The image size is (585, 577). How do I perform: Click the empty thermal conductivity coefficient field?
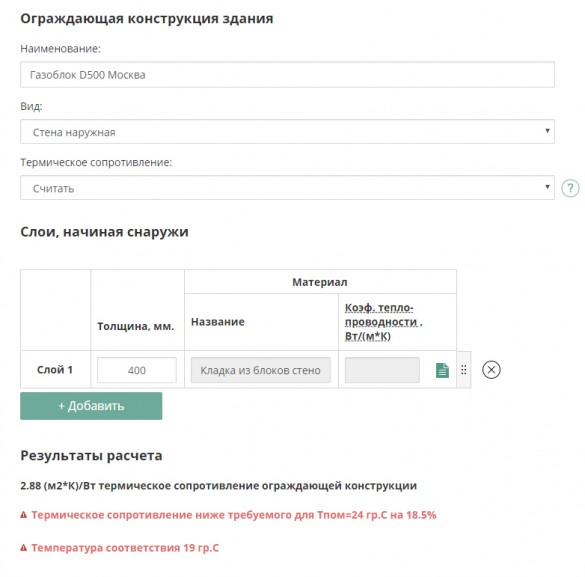pos(382,370)
